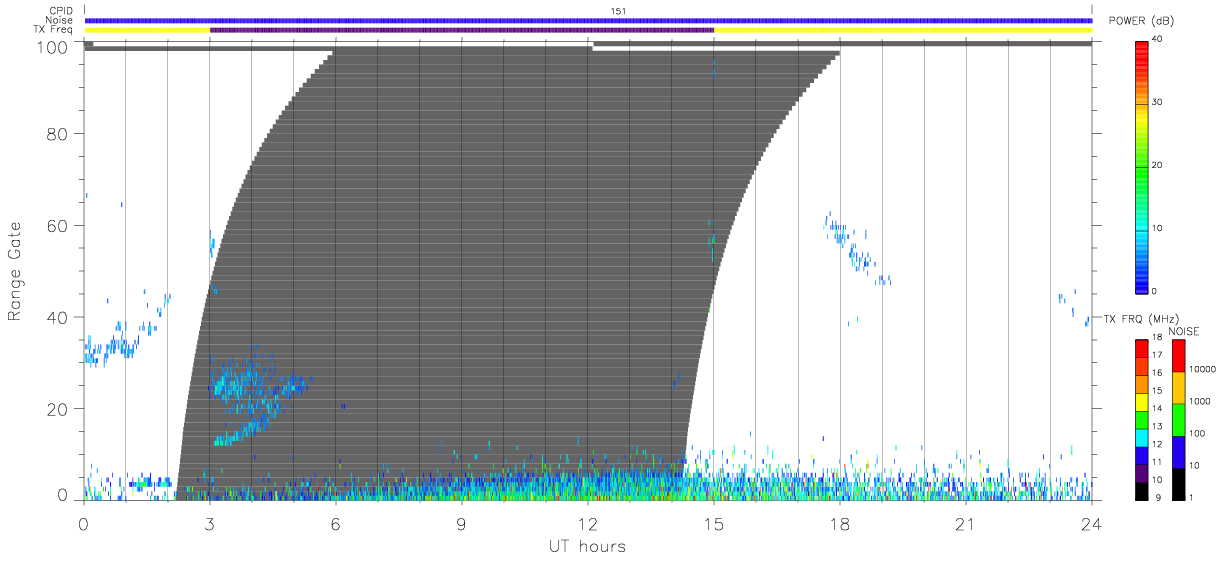Click x-axis tick label '12'
The width and height of the screenshot is (1228, 567).
587,523
